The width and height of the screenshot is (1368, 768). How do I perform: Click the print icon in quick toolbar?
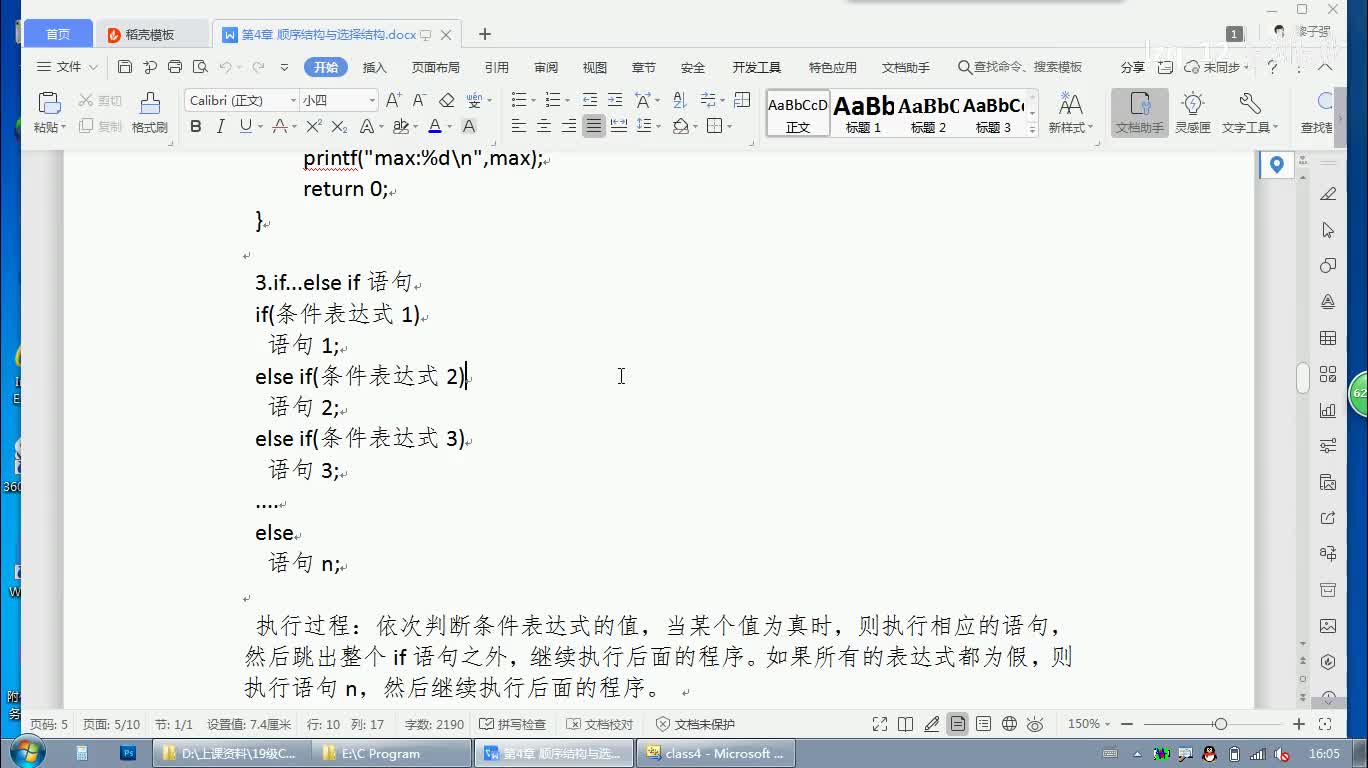pos(175,67)
